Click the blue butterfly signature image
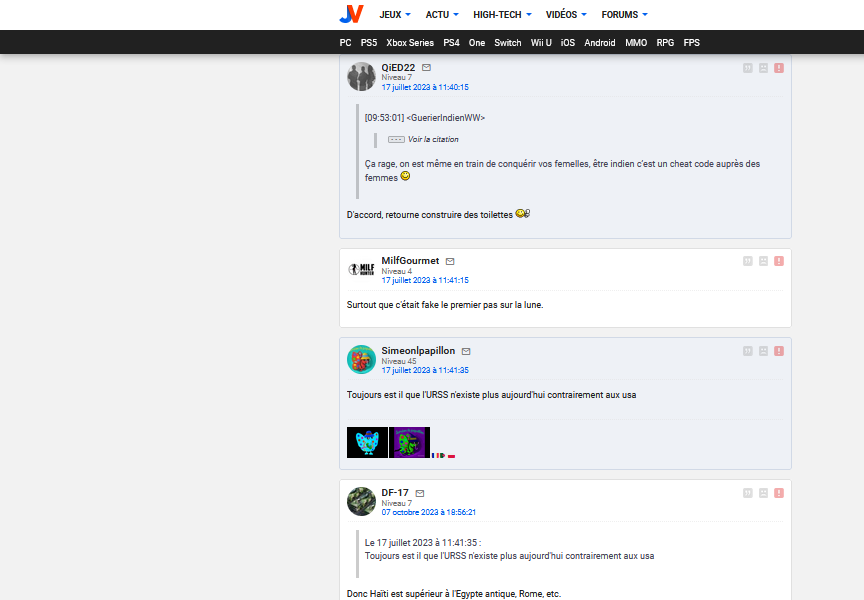Image resolution: width=864 pixels, height=600 pixels. click(367, 443)
